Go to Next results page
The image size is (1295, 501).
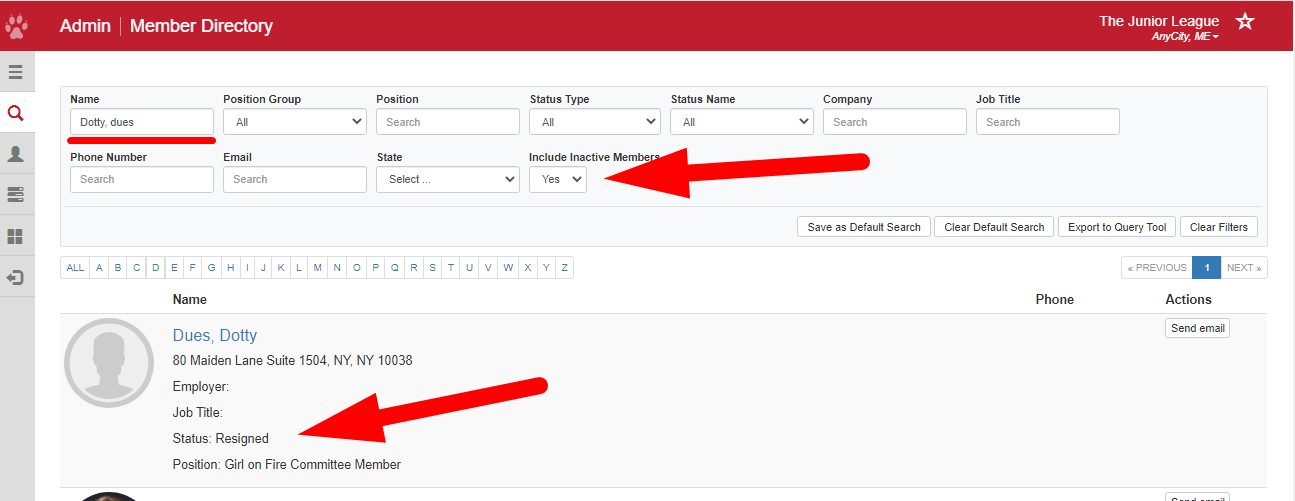1244,267
